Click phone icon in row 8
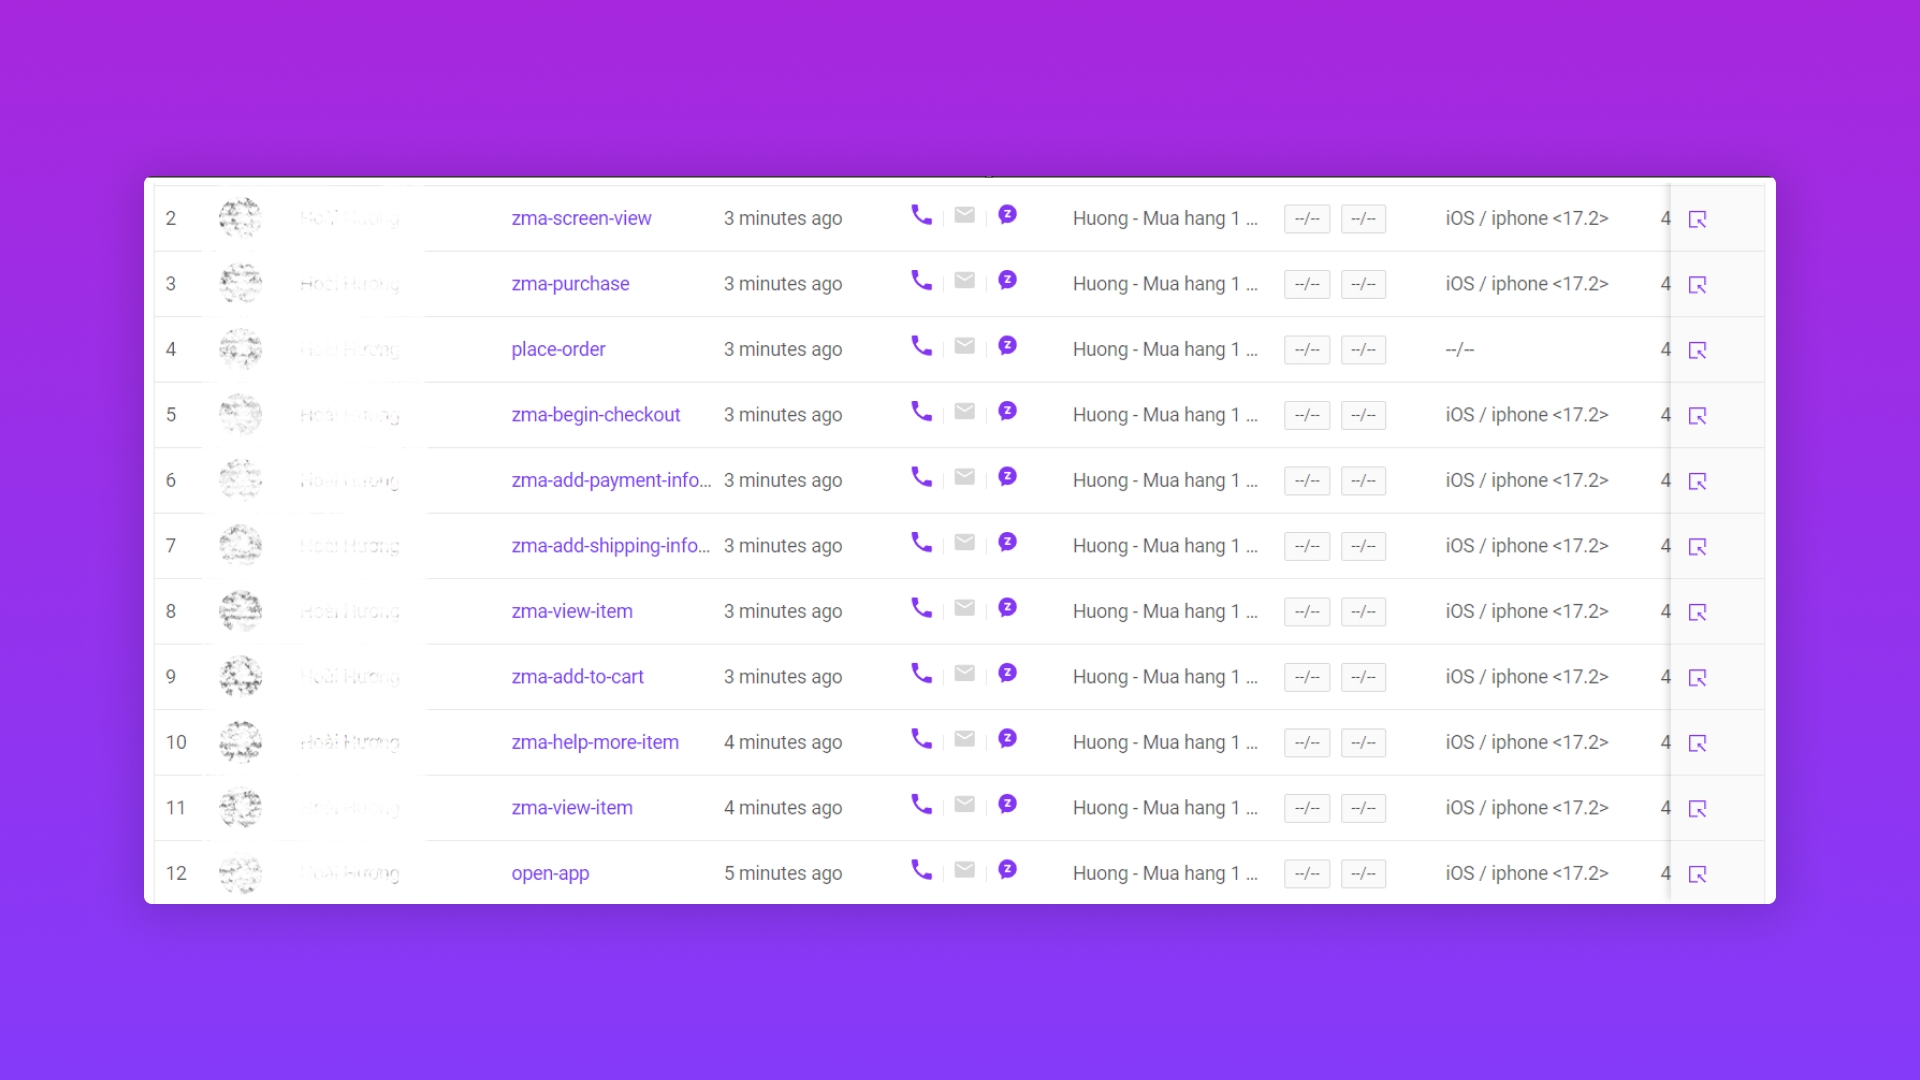This screenshot has height=1080, width=1920. (x=921, y=608)
